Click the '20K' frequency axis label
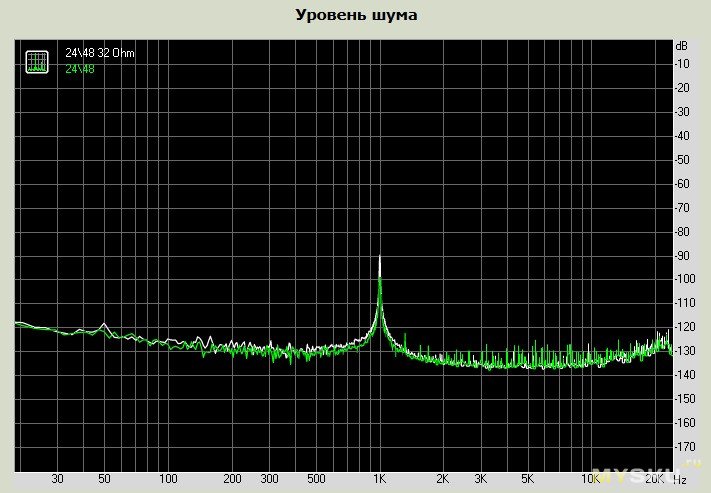 [x=655, y=480]
